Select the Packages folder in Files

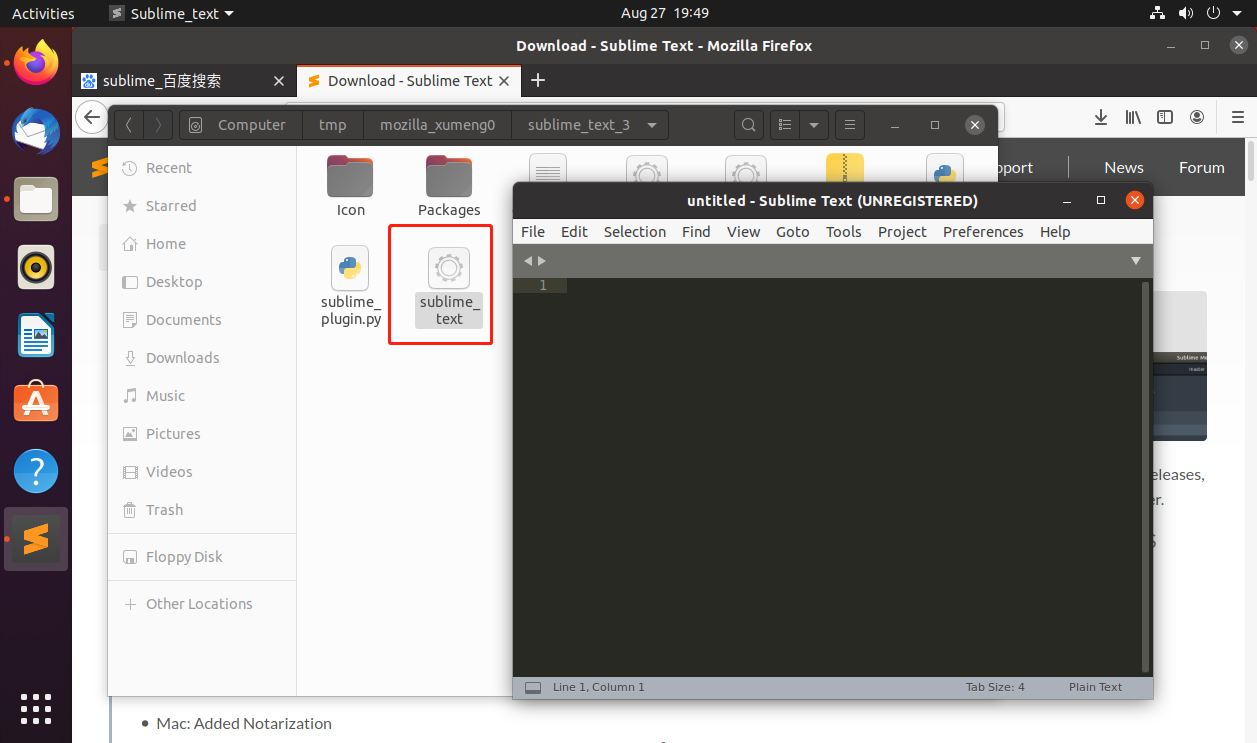click(x=449, y=186)
